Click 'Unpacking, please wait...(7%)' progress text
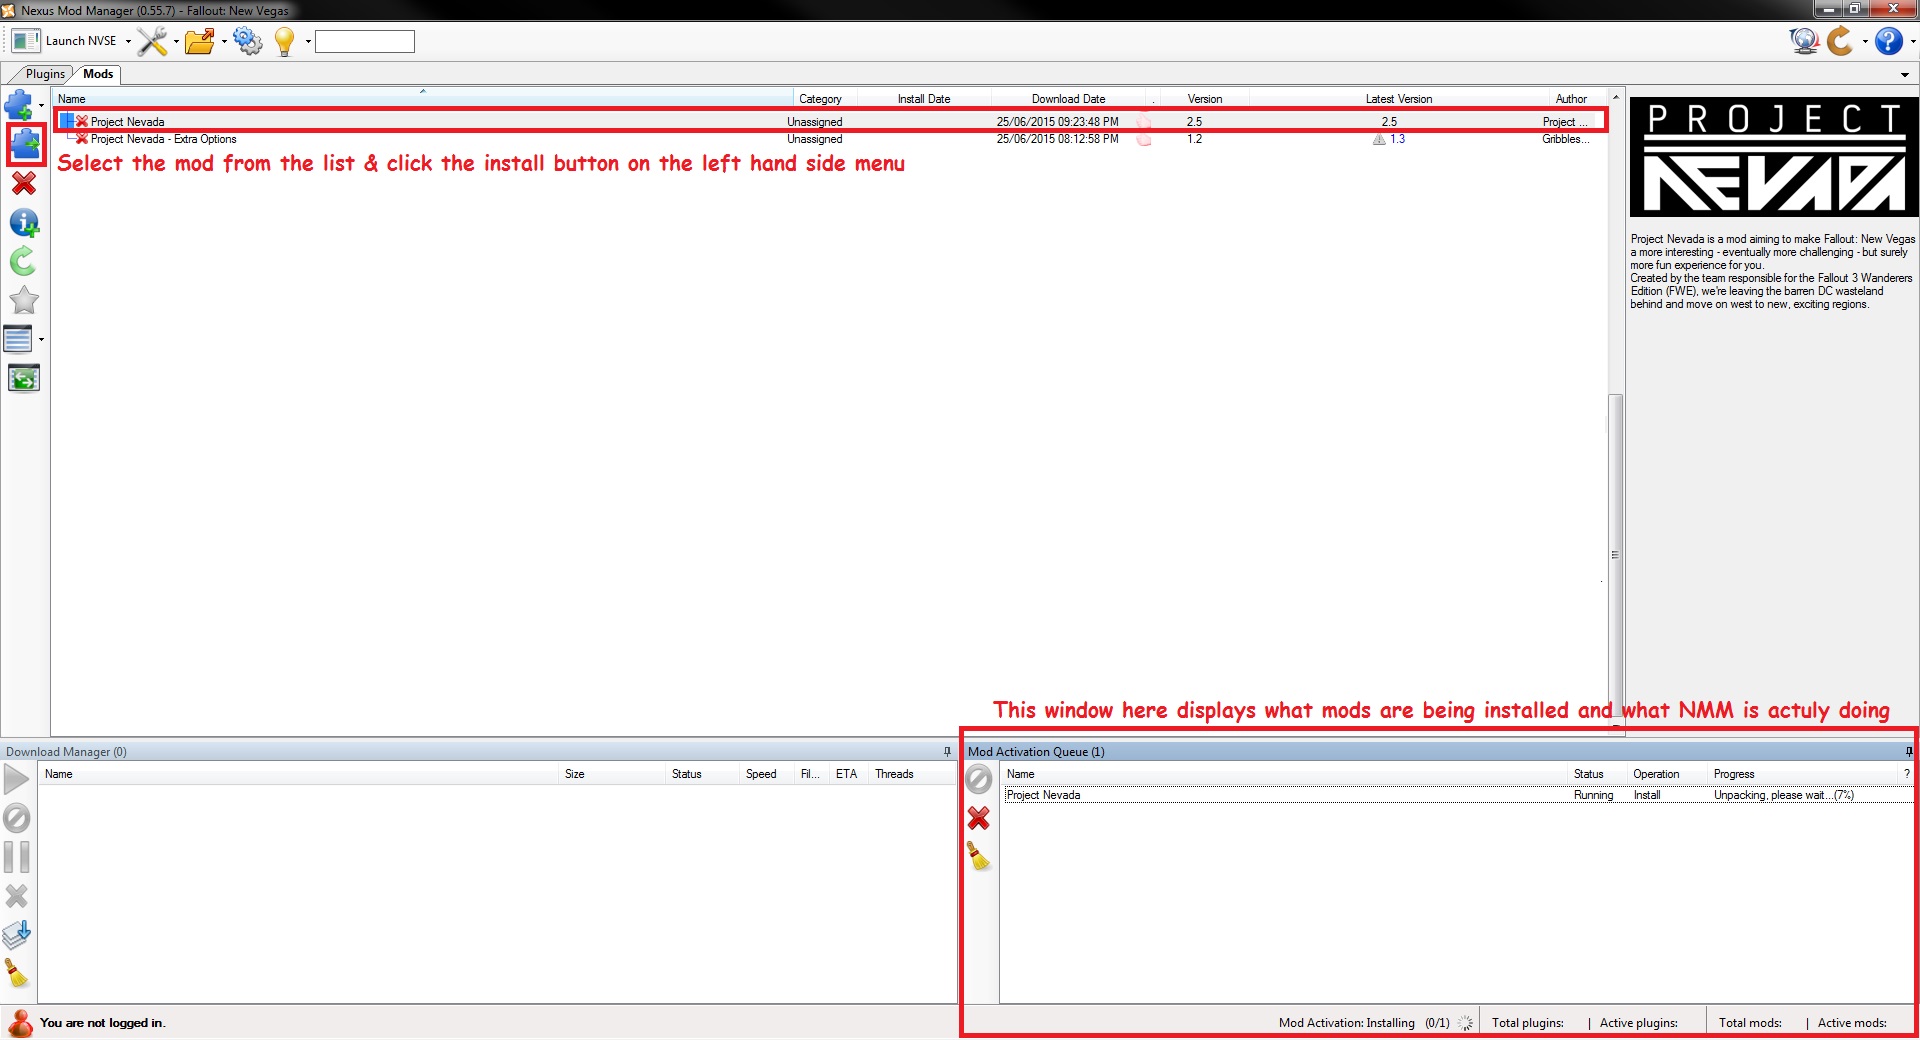Image resolution: width=1920 pixels, height=1040 pixels. 1784,795
